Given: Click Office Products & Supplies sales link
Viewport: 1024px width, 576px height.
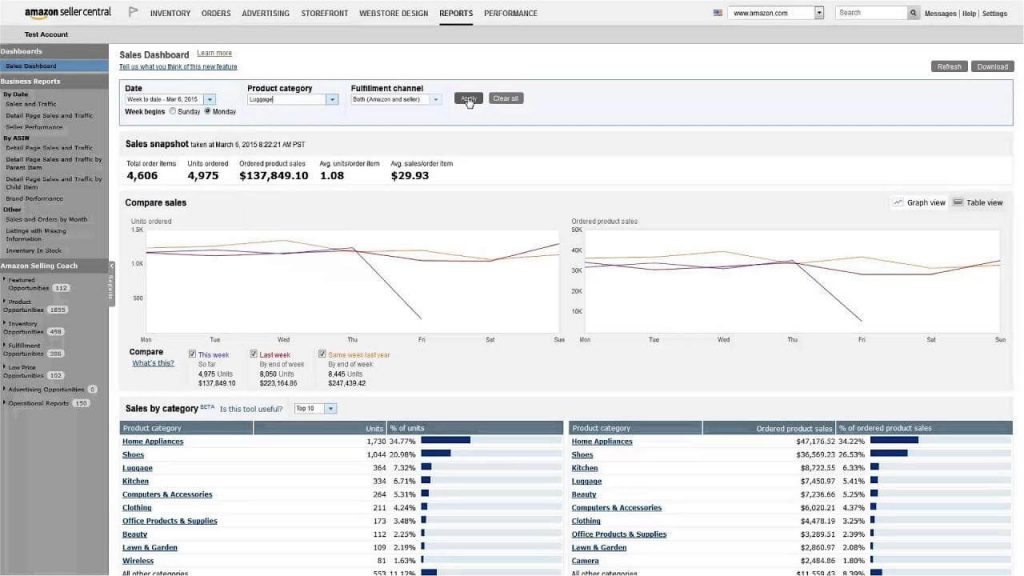Looking at the screenshot, I should point(619,534).
